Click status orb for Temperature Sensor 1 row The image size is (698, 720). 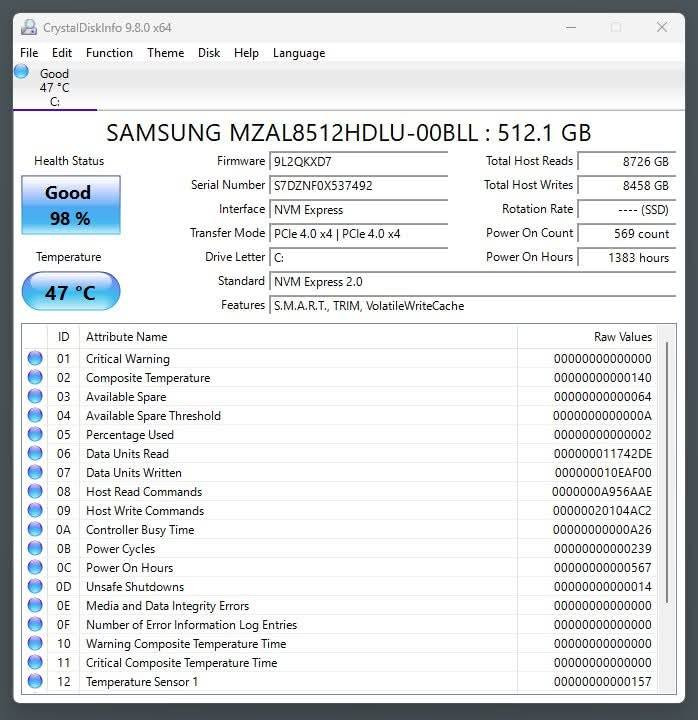click(35, 681)
